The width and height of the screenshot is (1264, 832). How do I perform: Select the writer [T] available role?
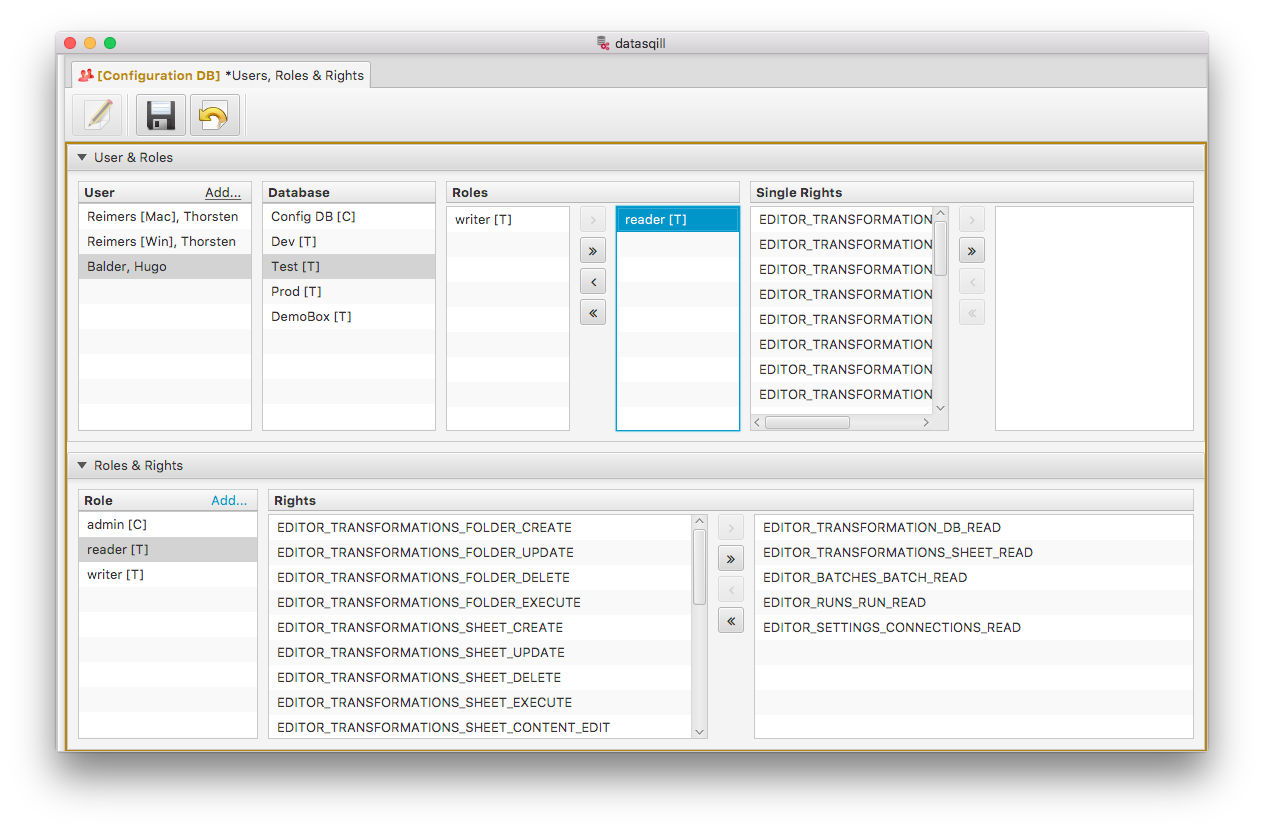click(x=483, y=219)
